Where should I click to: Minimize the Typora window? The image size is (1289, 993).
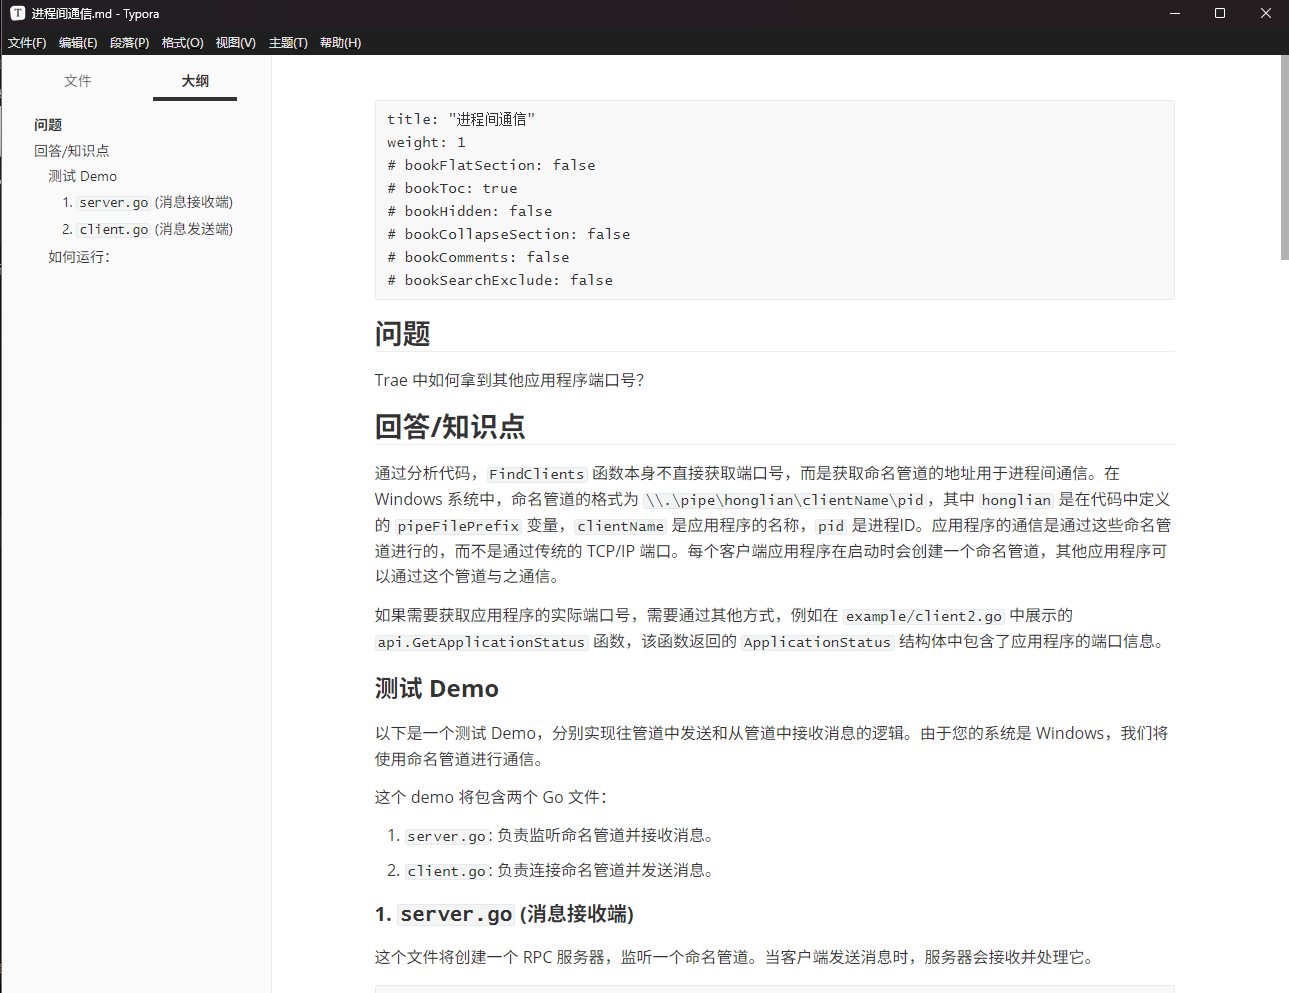pos(1175,14)
